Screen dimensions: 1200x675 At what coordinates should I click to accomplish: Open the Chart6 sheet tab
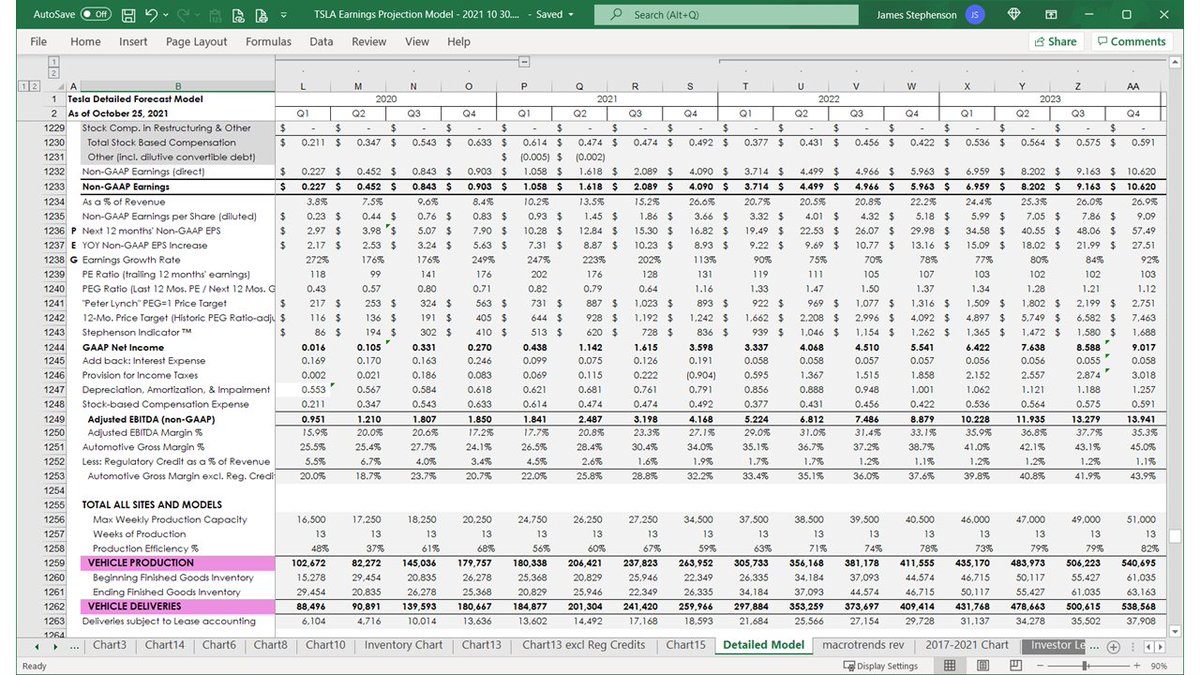[219, 645]
